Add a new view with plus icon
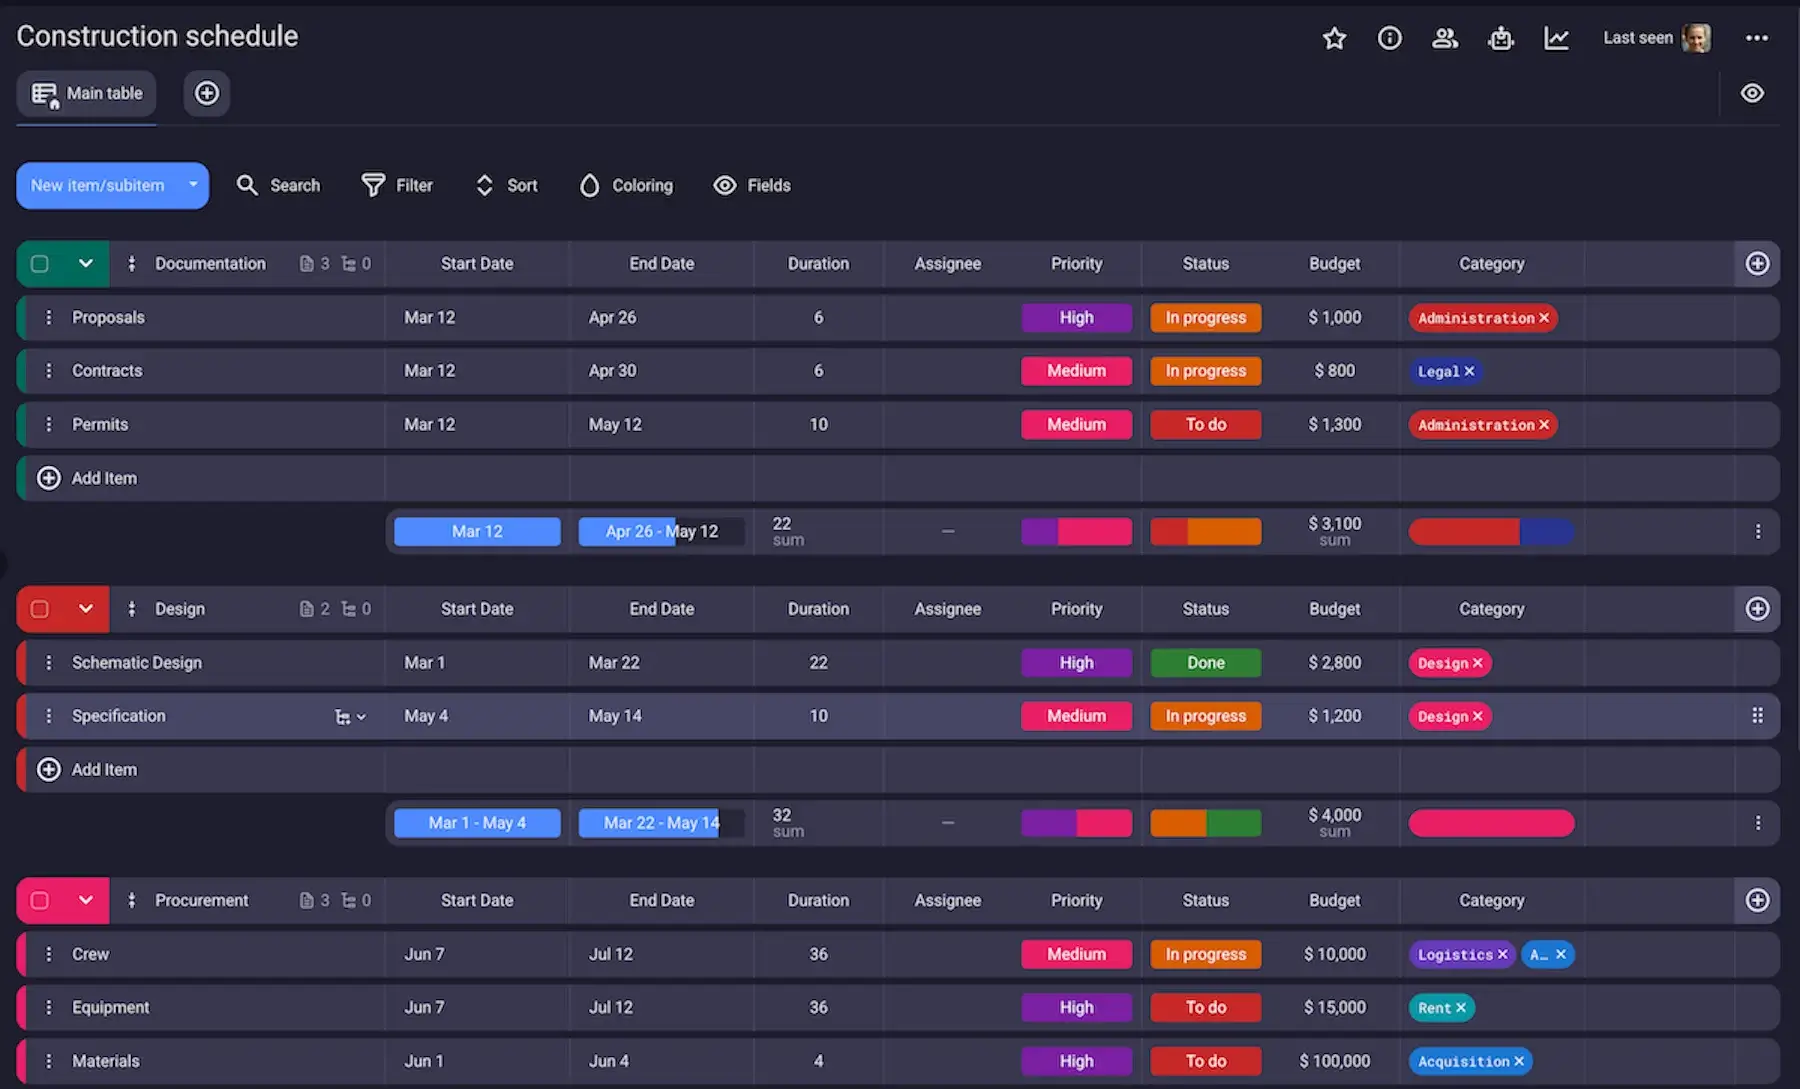The width and height of the screenshot is (1800, 1089). click(x=207, y=93)
